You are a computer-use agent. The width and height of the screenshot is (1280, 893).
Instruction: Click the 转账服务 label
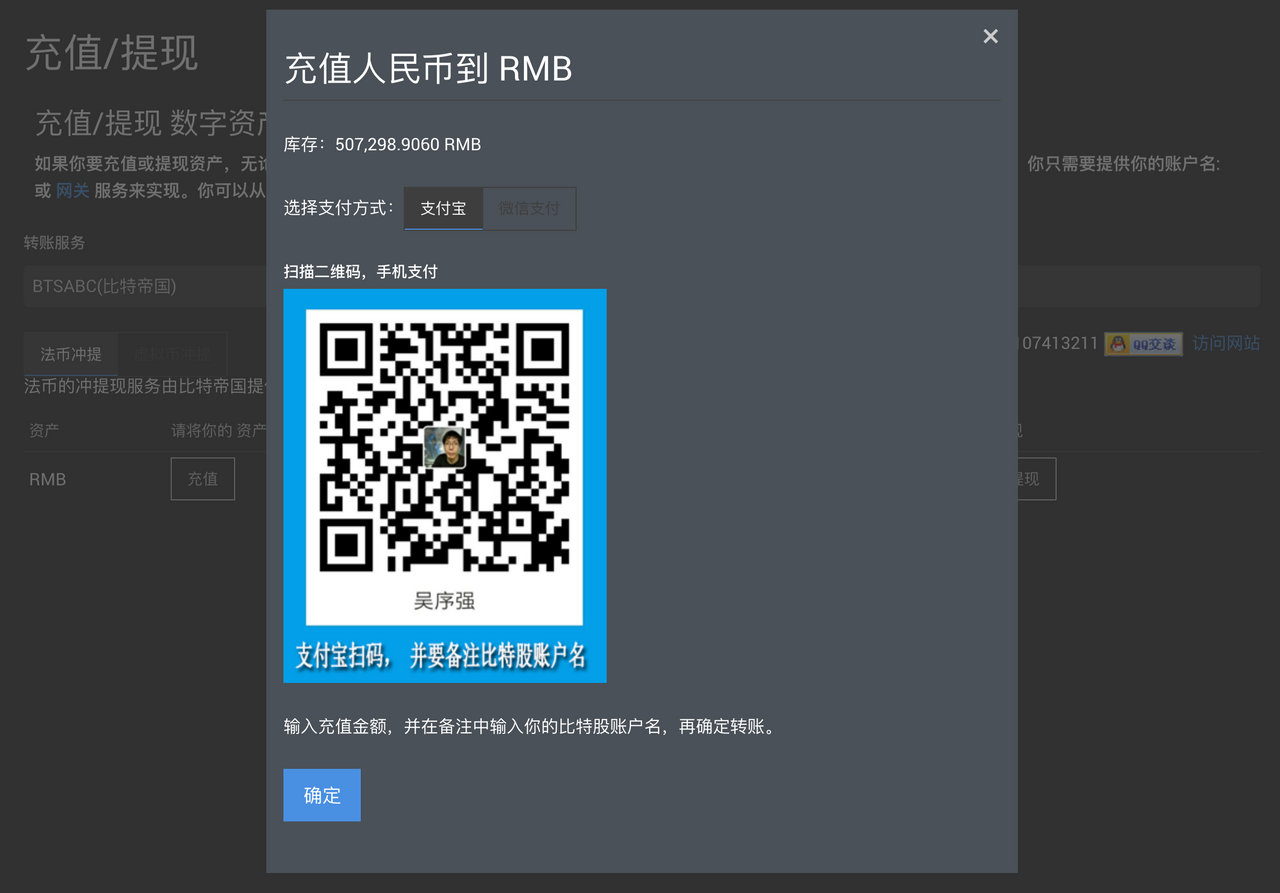click(54, 242)
